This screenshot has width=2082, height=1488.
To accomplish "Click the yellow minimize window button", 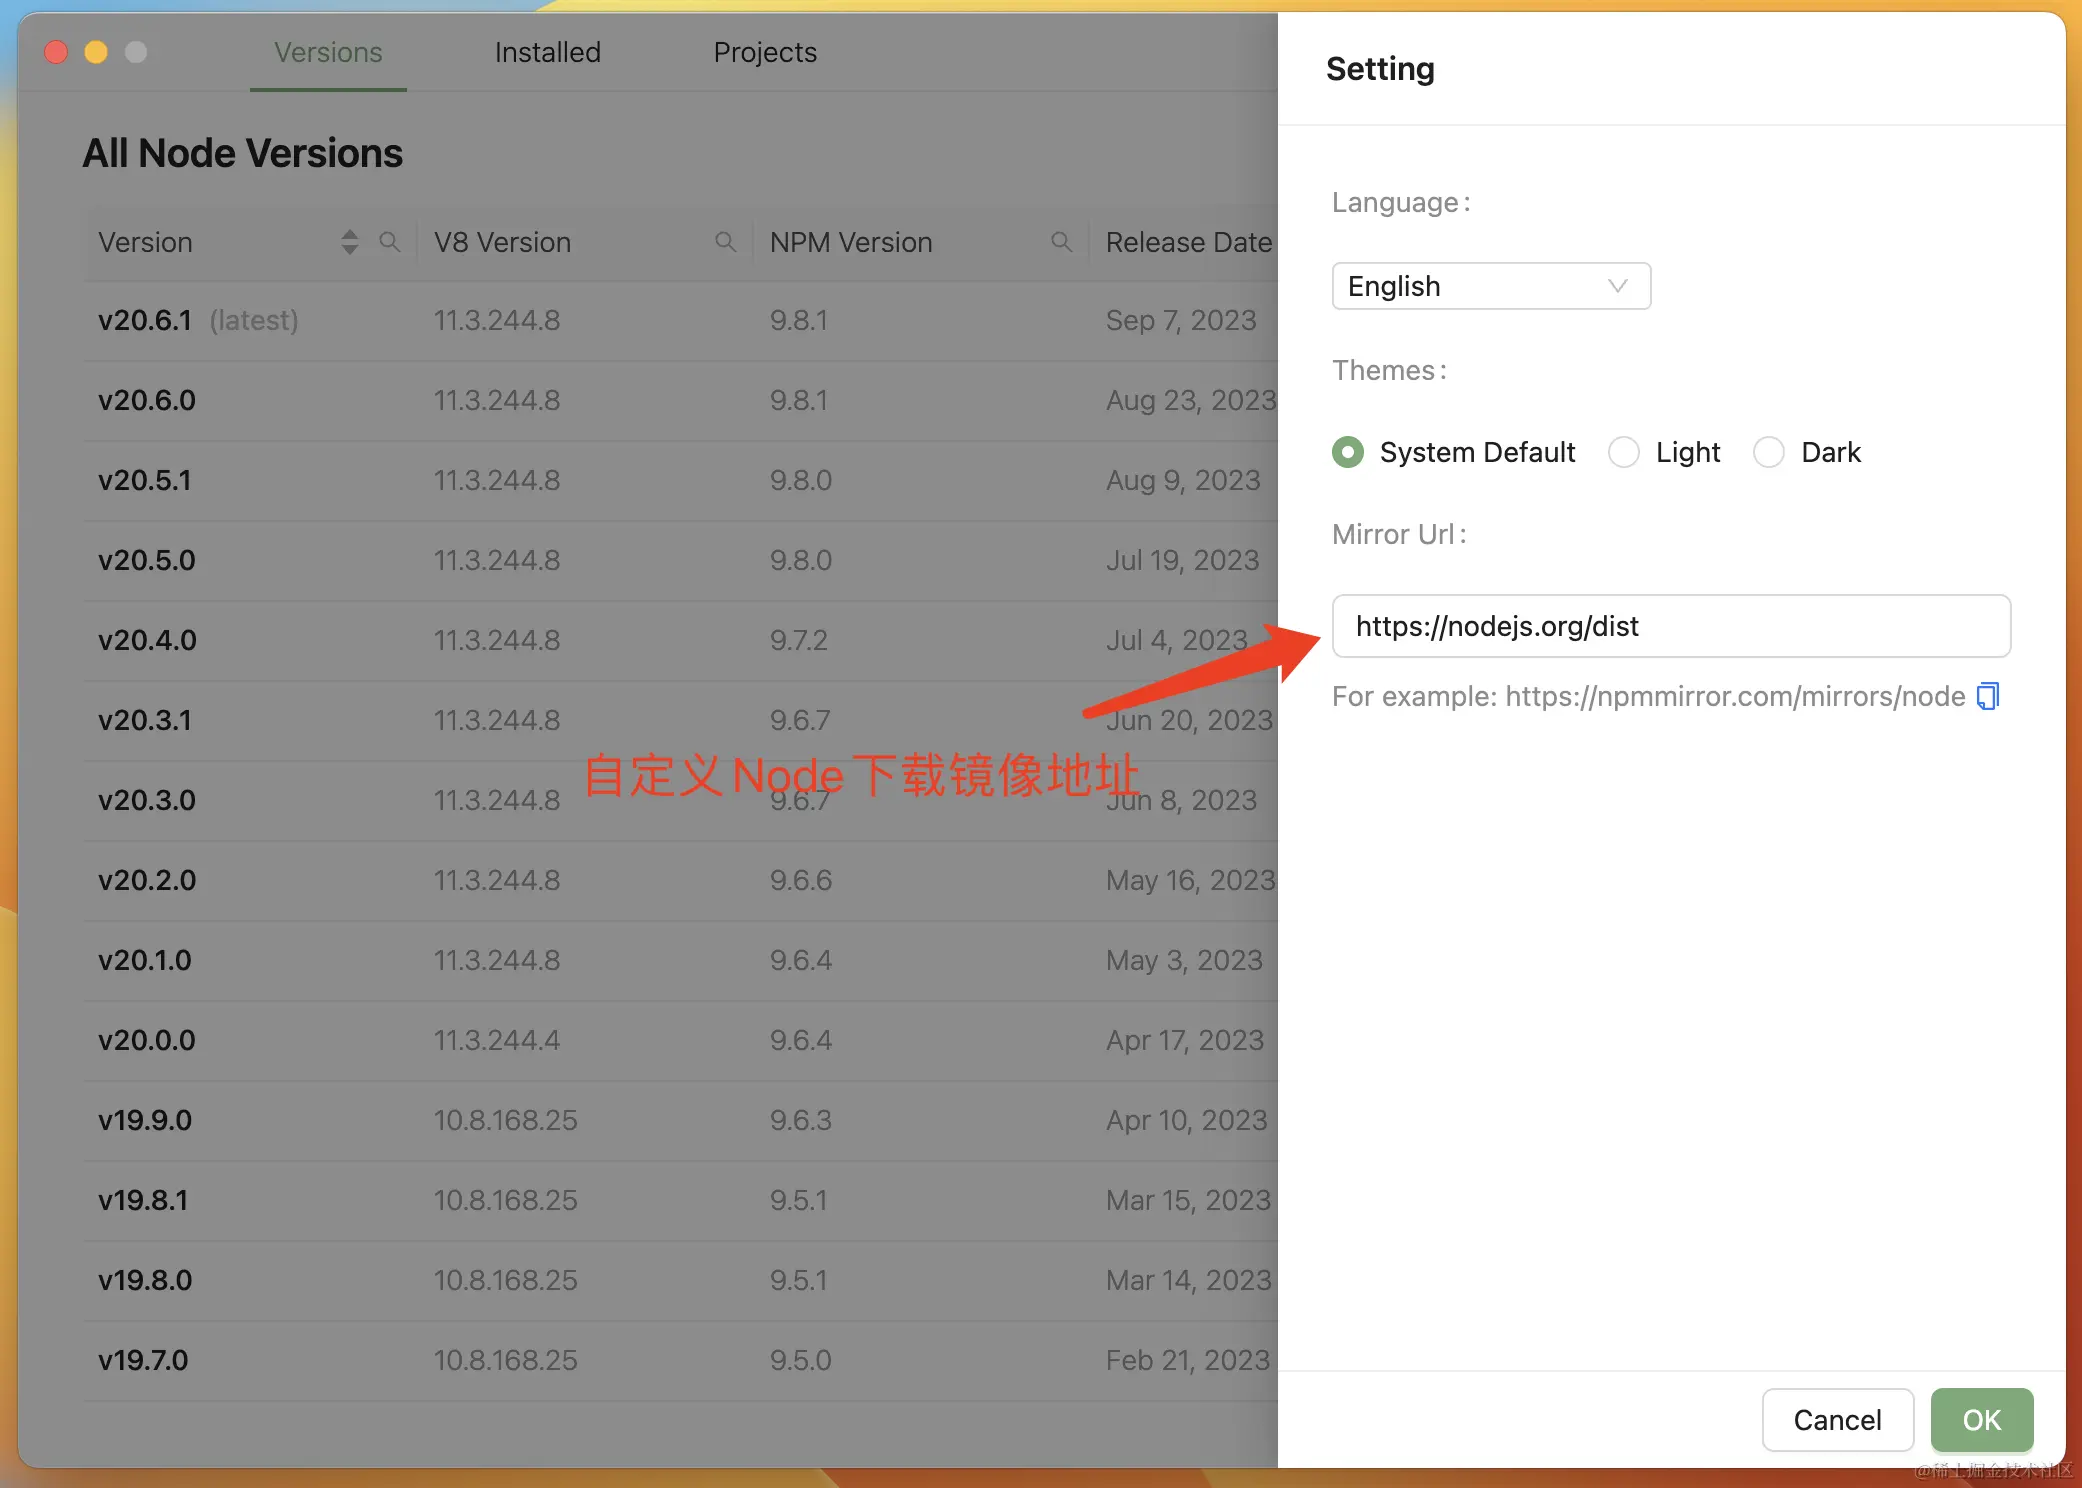I will (96, 52).
